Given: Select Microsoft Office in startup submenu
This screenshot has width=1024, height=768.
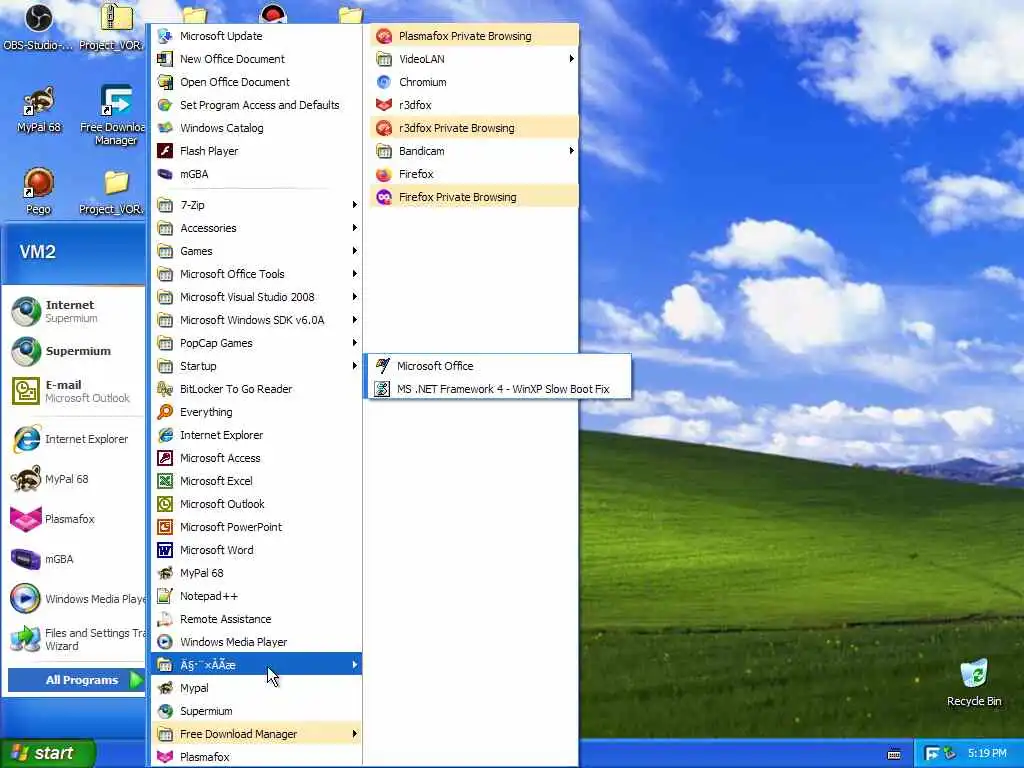Looking at the screenshot, I should (x=499, y=366).
